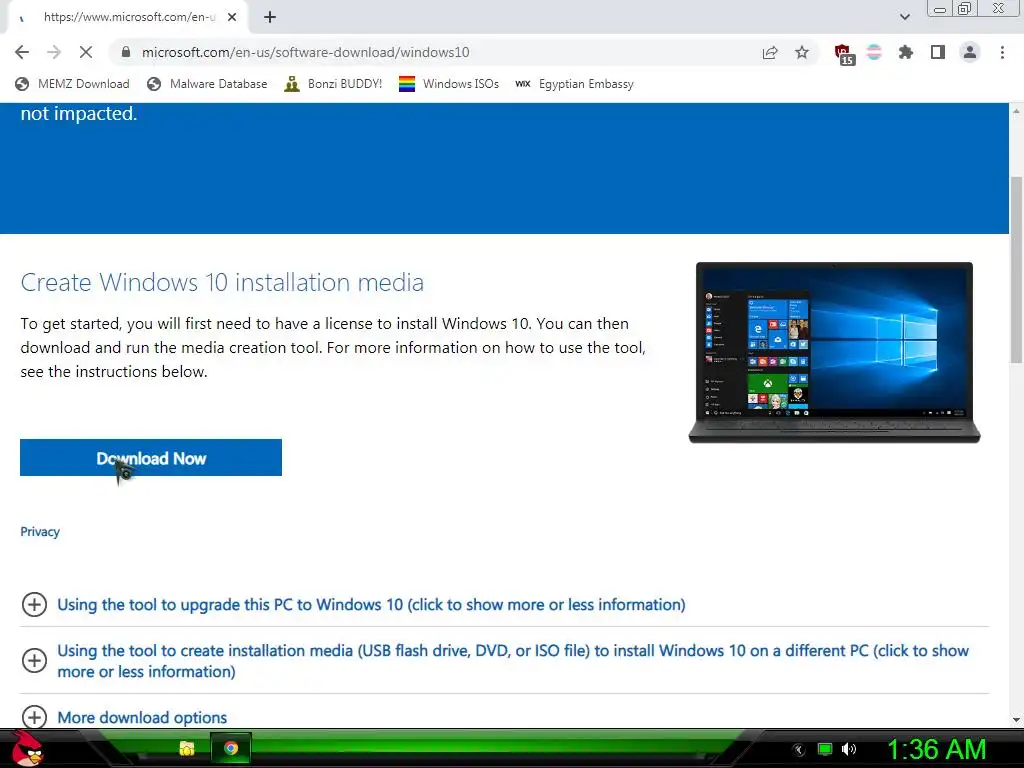Open the Angry Birds start button

pos(29,748)
